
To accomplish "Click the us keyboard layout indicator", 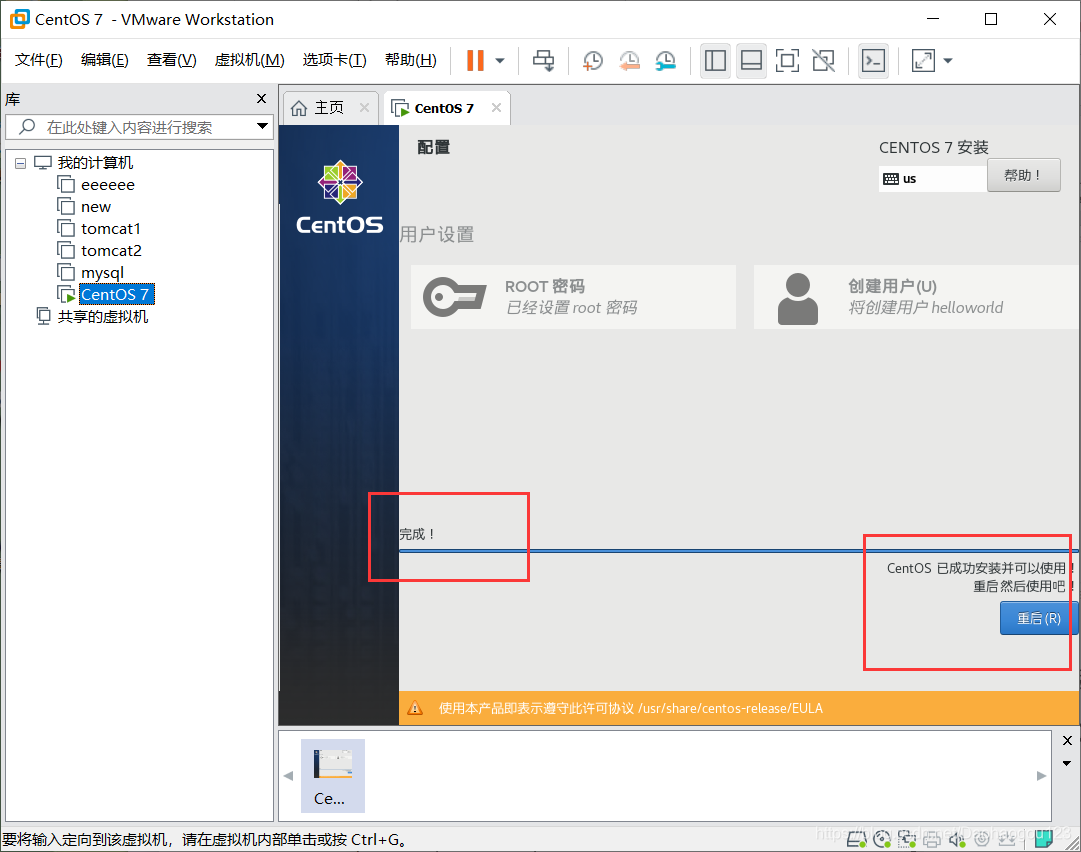I will click(x=932, y=179).
